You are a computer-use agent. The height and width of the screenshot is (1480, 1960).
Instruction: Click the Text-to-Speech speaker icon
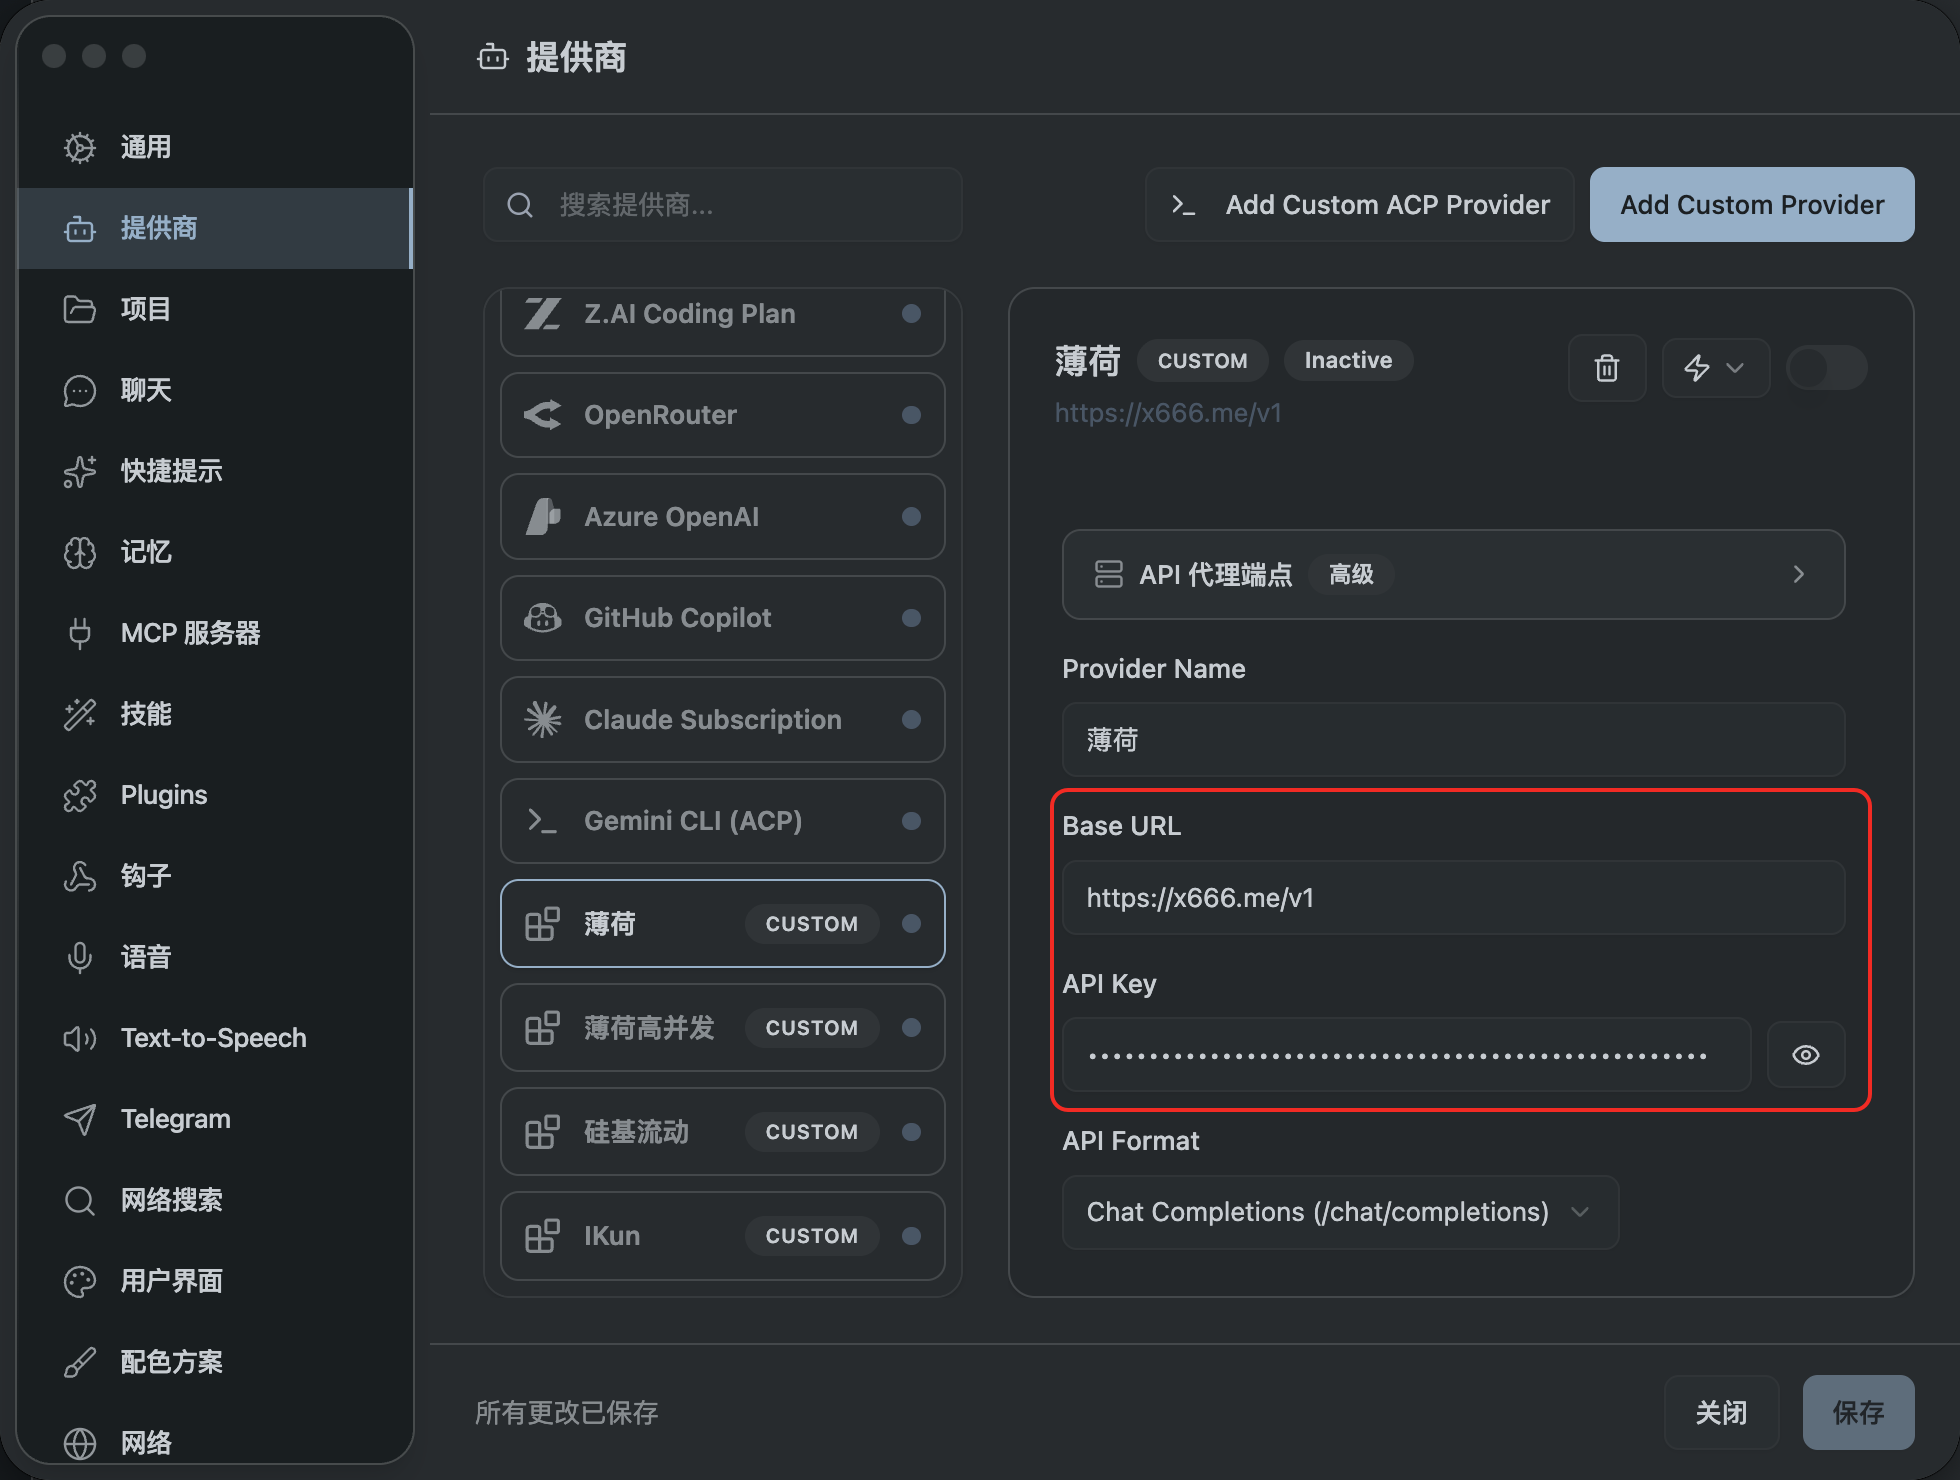click(80, 1038)
